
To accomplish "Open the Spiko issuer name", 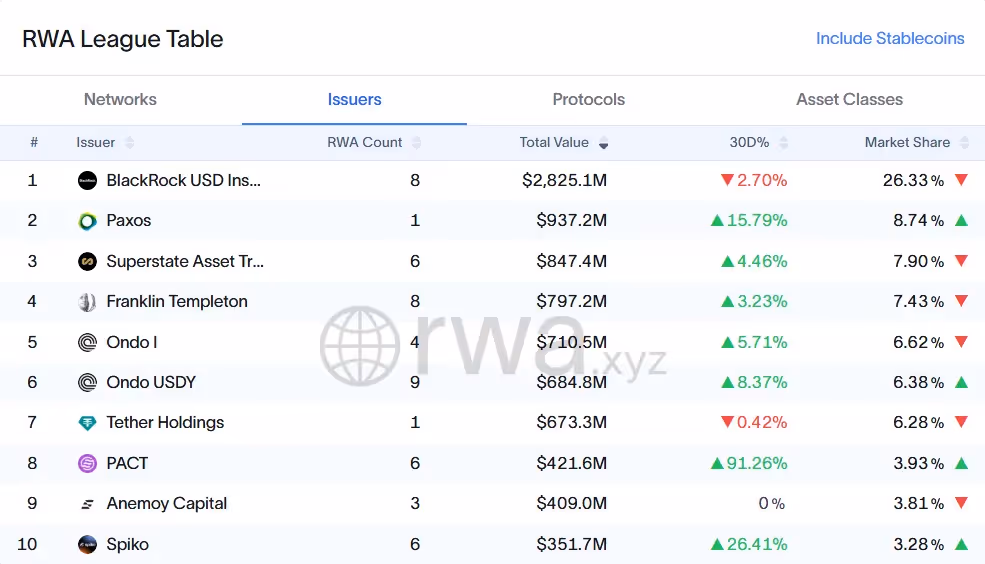I will [x=128, y=544].
